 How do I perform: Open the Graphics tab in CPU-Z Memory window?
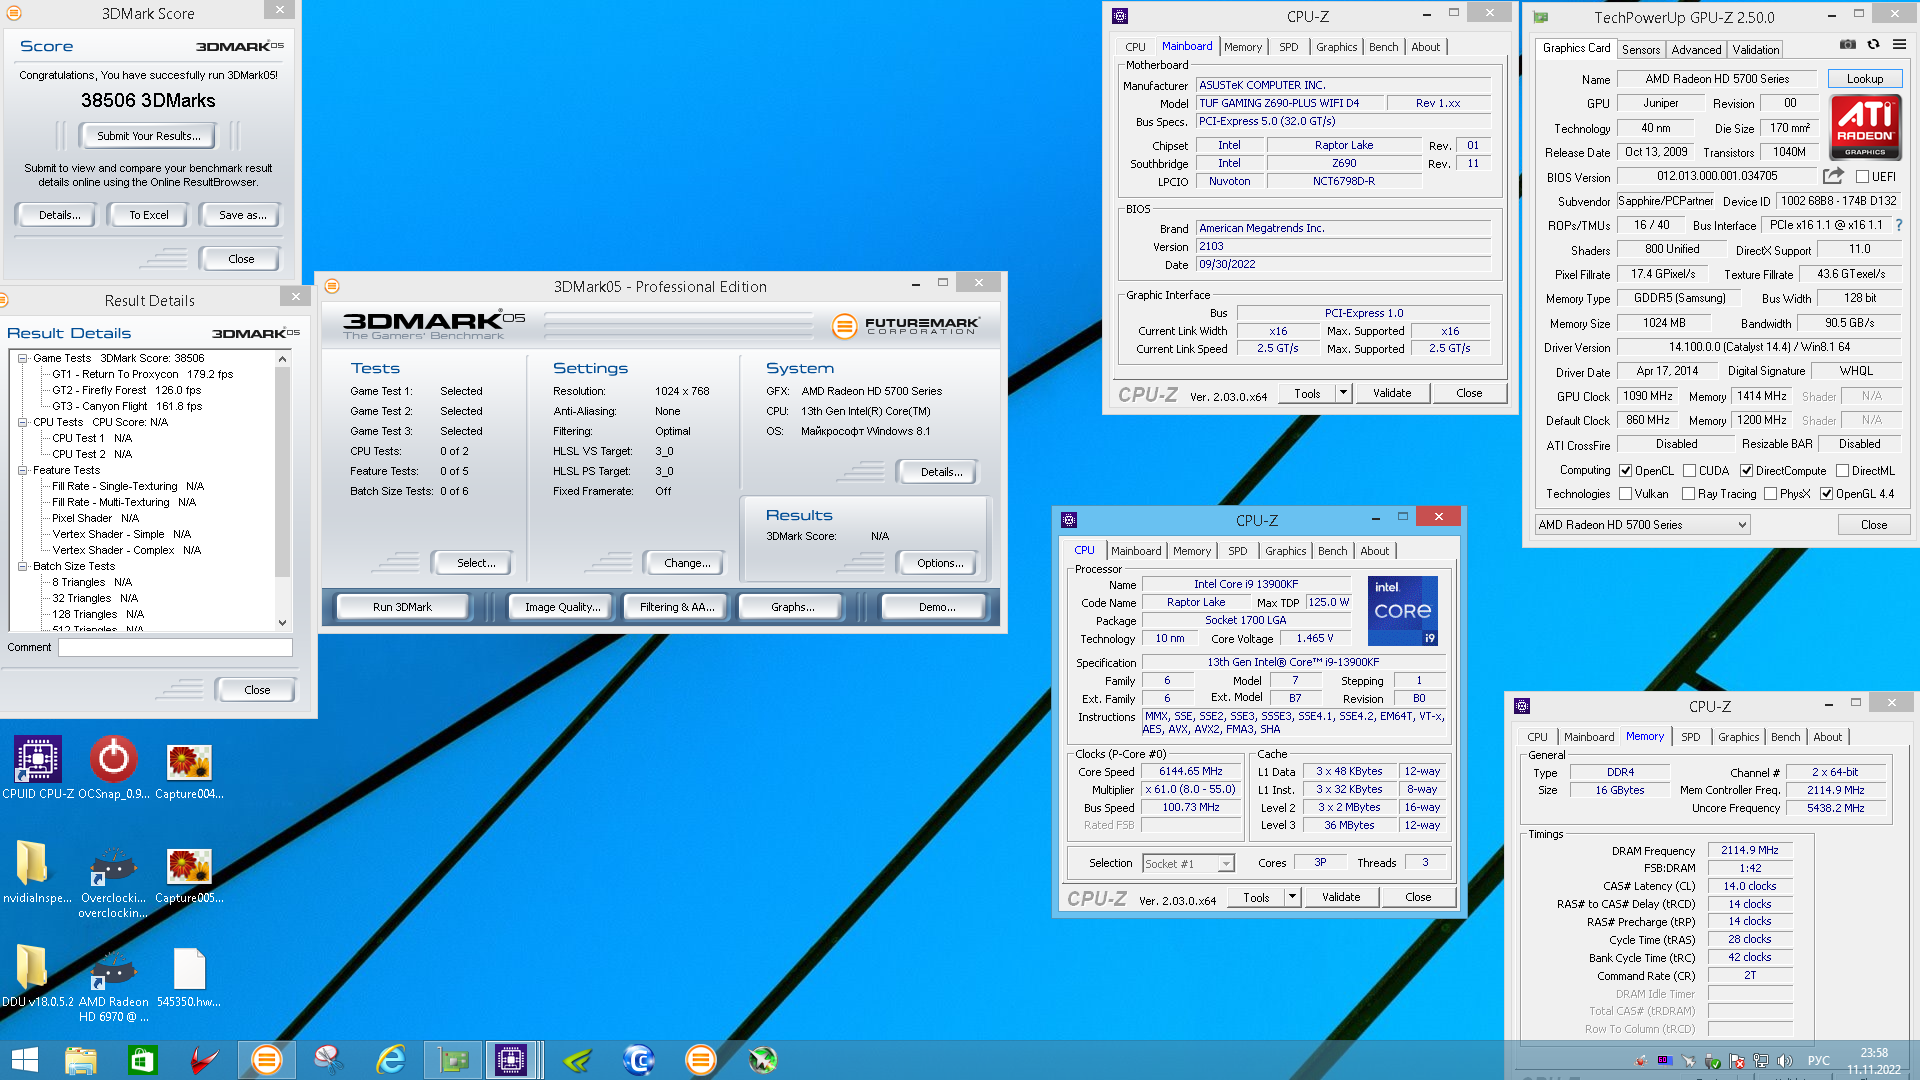[x=1738, y=737]
